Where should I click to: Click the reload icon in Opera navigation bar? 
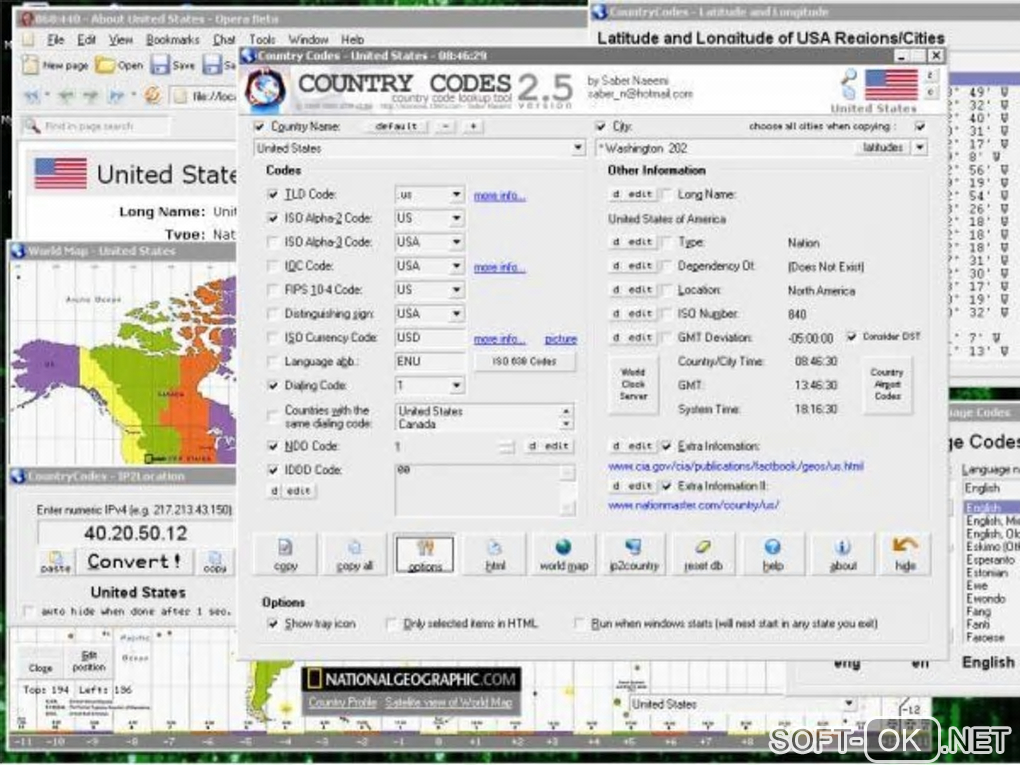click(x=153, y=96)
